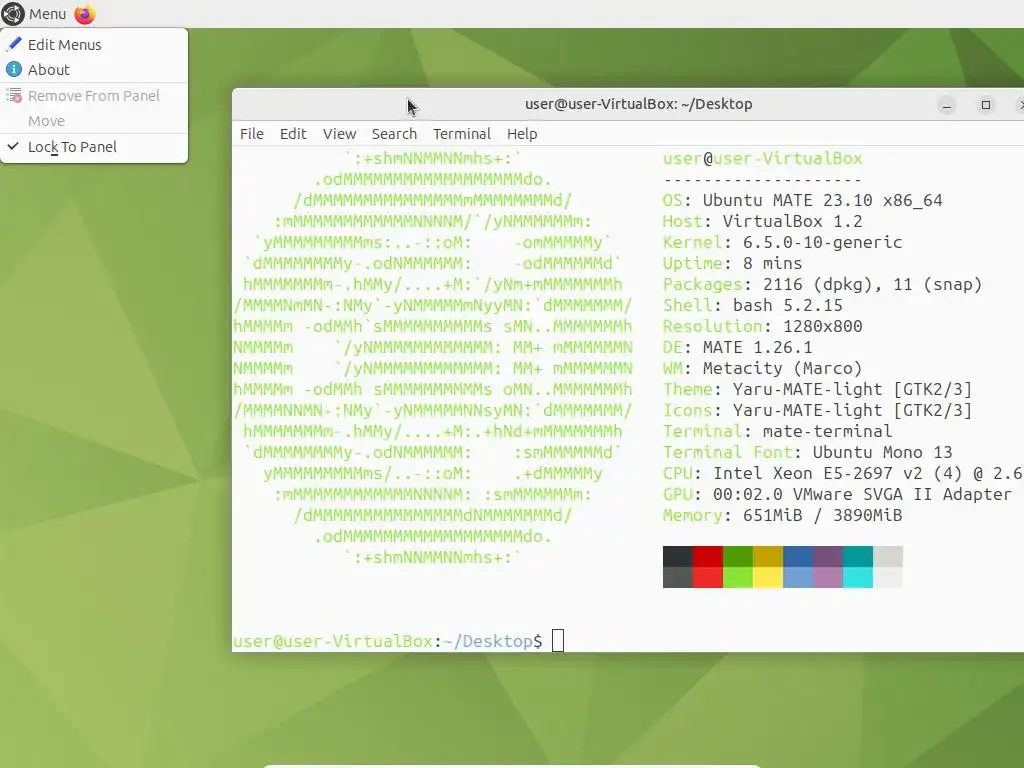This screenshot has width=1024, height=768.
Task: Open the Menu button in panel
Action: [x=35, y=14]
